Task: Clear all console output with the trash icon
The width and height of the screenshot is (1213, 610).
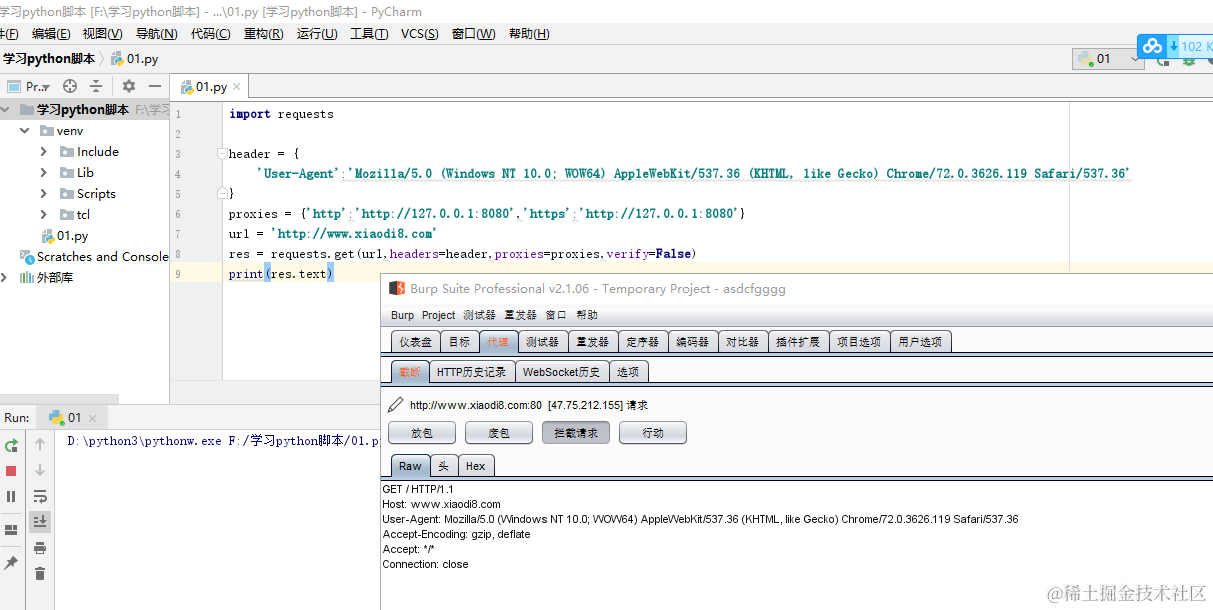Action: [x=40, y=573]
